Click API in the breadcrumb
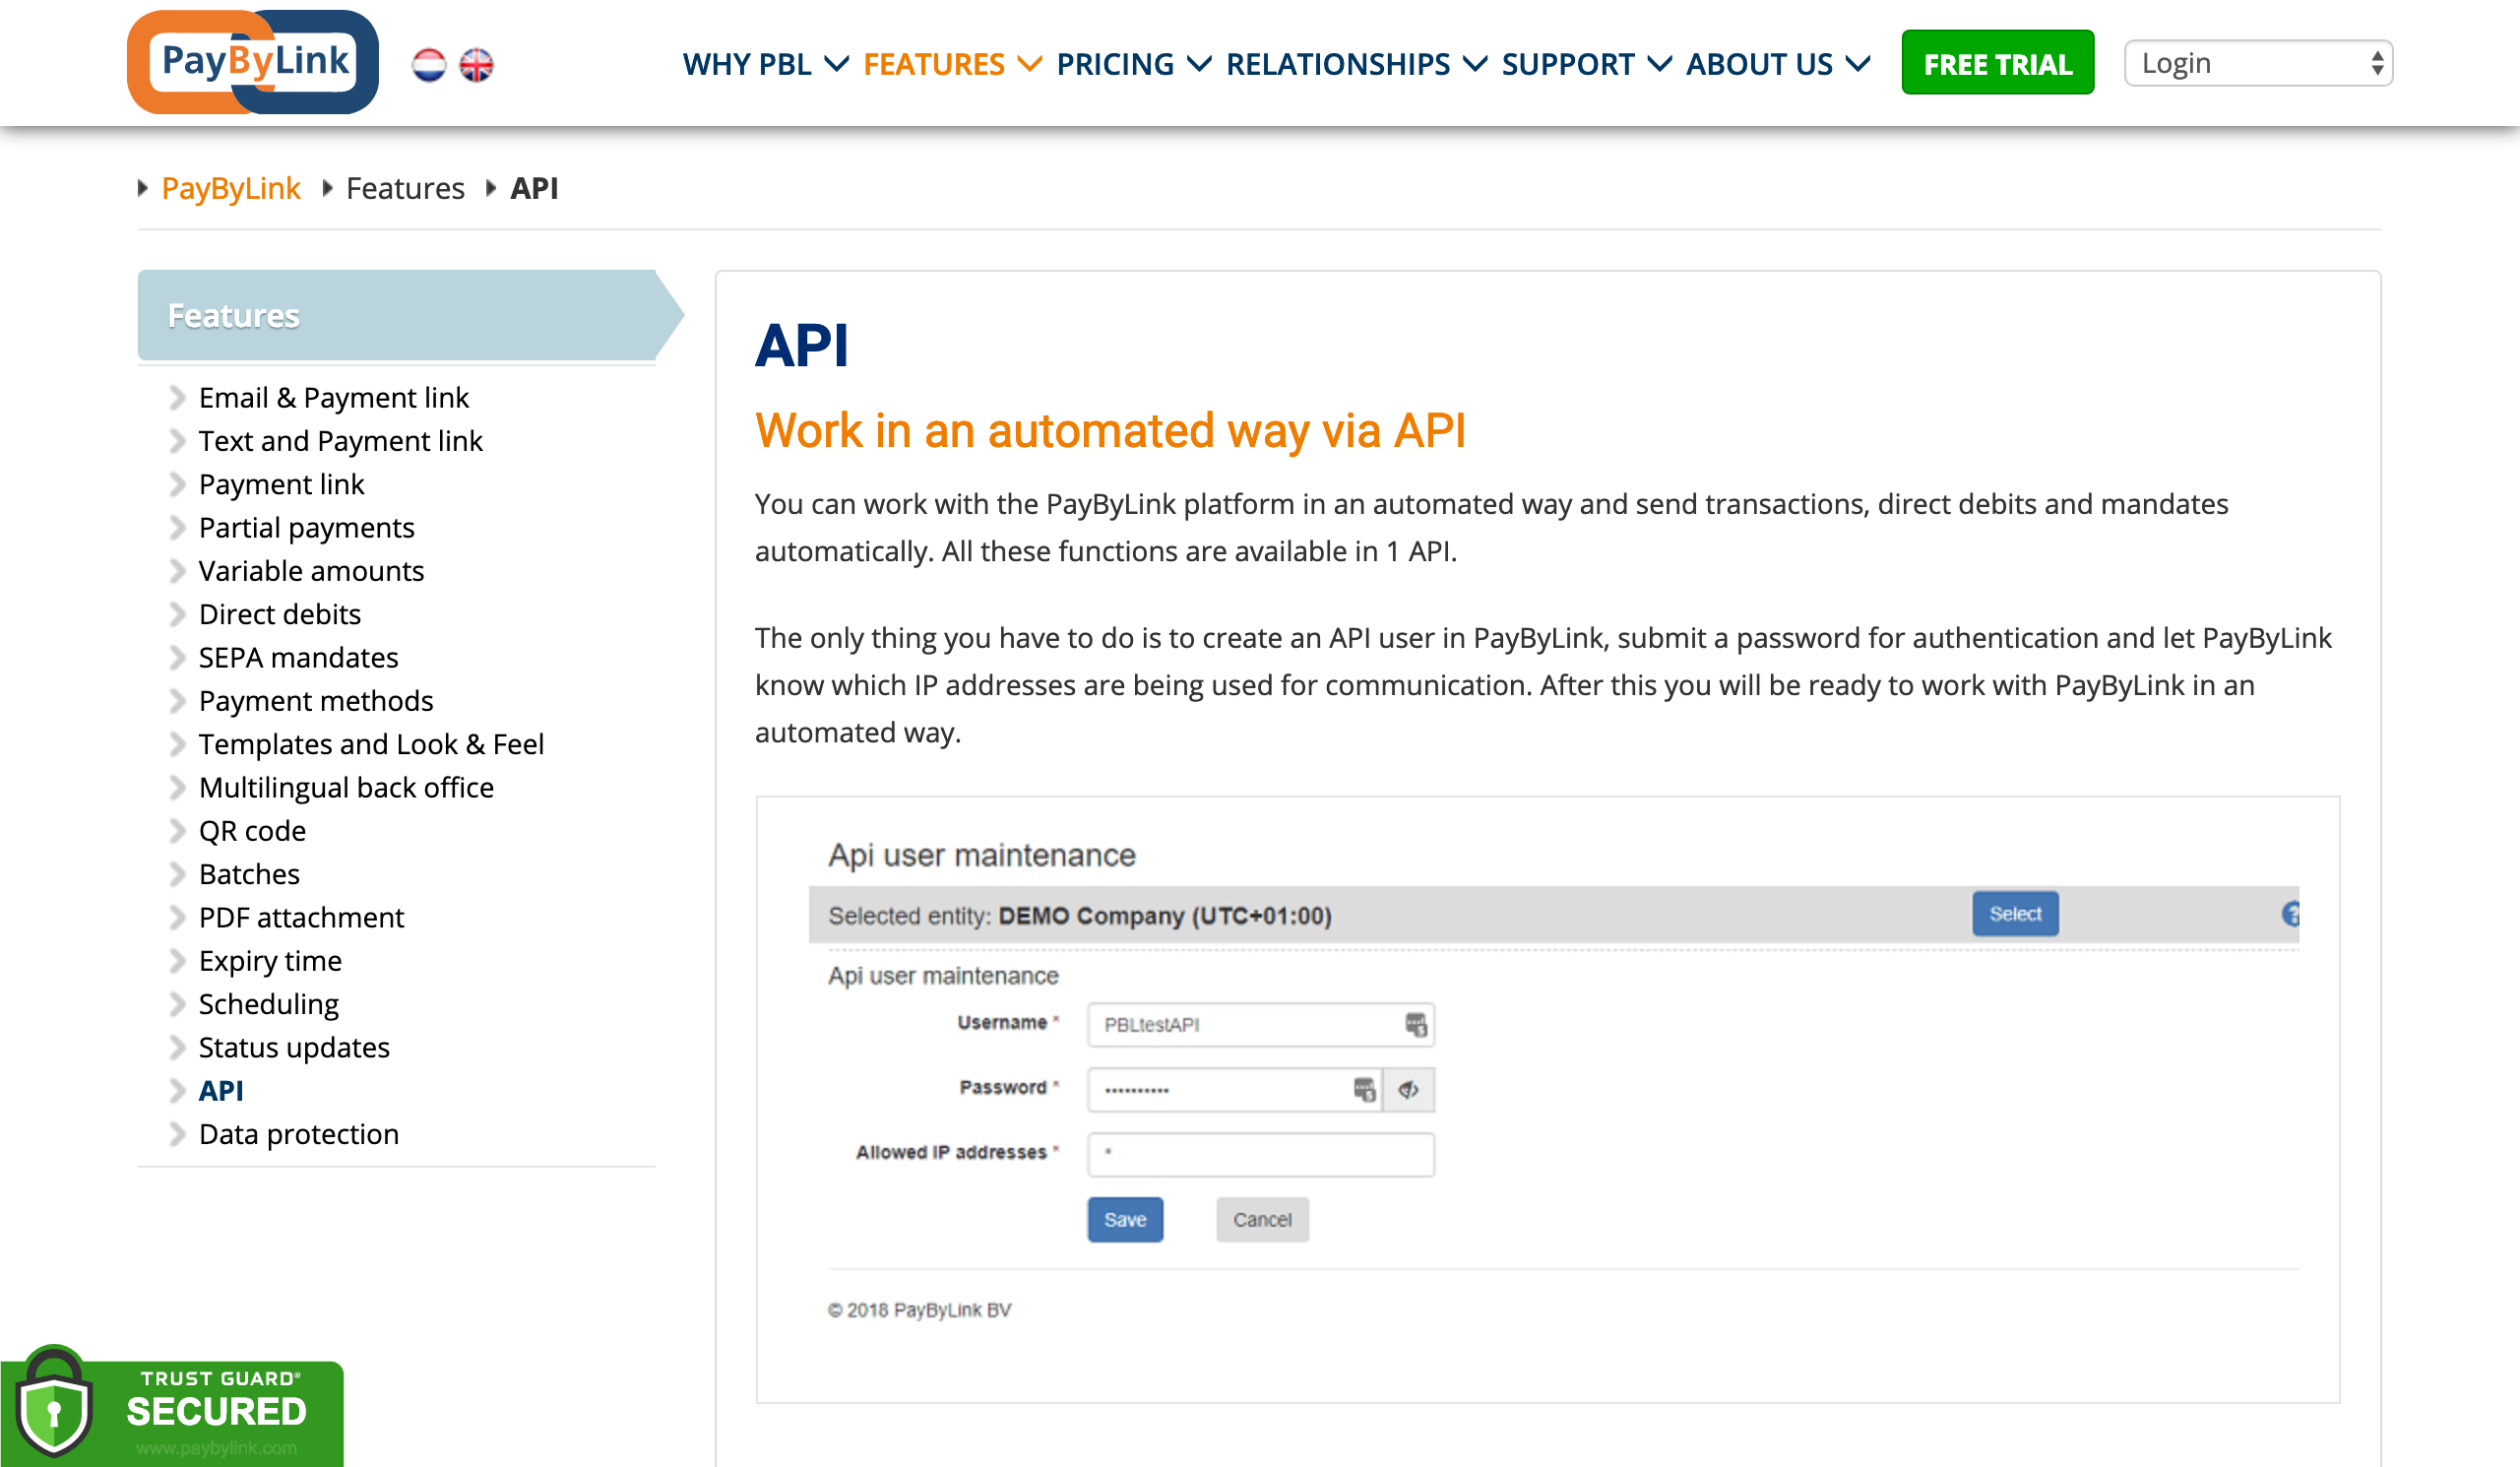 (534, 188)
